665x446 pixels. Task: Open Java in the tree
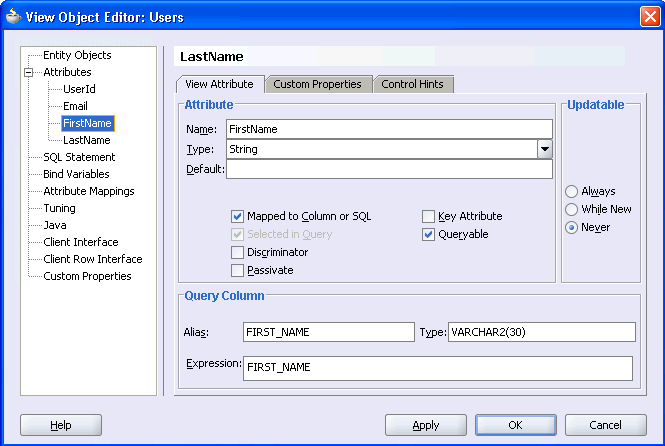pyautogui.click(x=55, y=225)
